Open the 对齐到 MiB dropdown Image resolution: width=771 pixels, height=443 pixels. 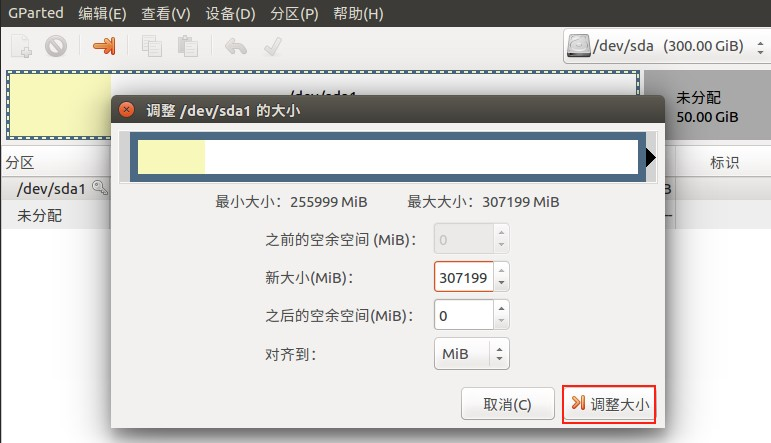[472, 354]
